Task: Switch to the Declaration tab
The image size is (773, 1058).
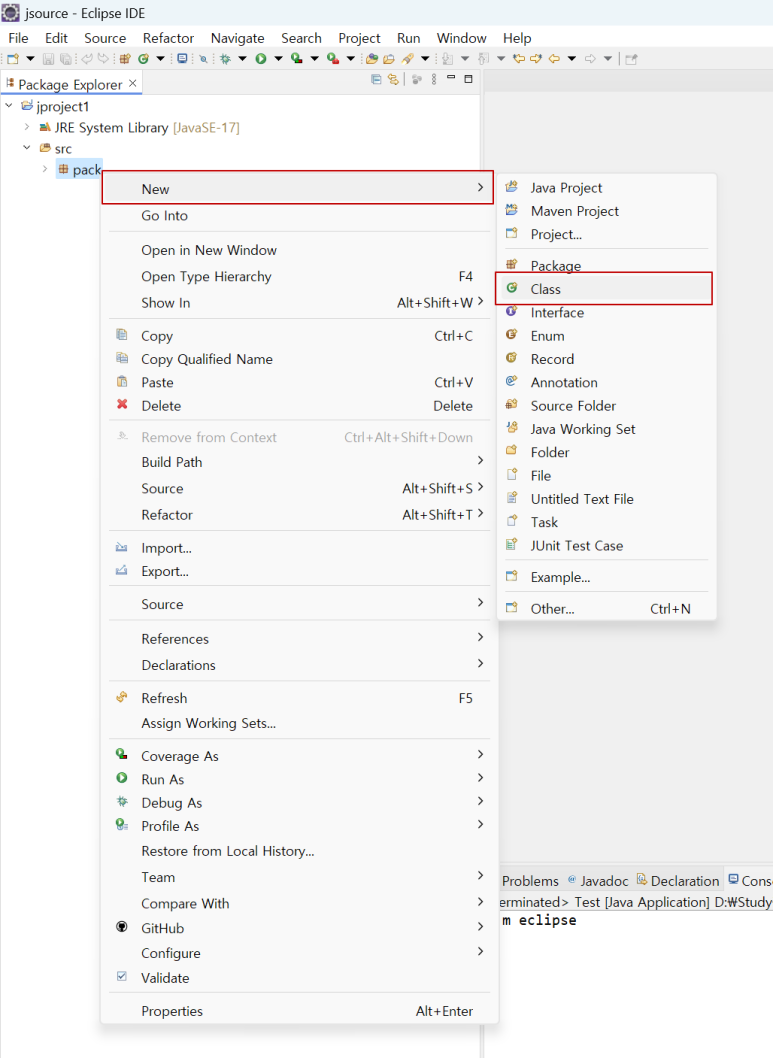Action: tap(678, 880)
